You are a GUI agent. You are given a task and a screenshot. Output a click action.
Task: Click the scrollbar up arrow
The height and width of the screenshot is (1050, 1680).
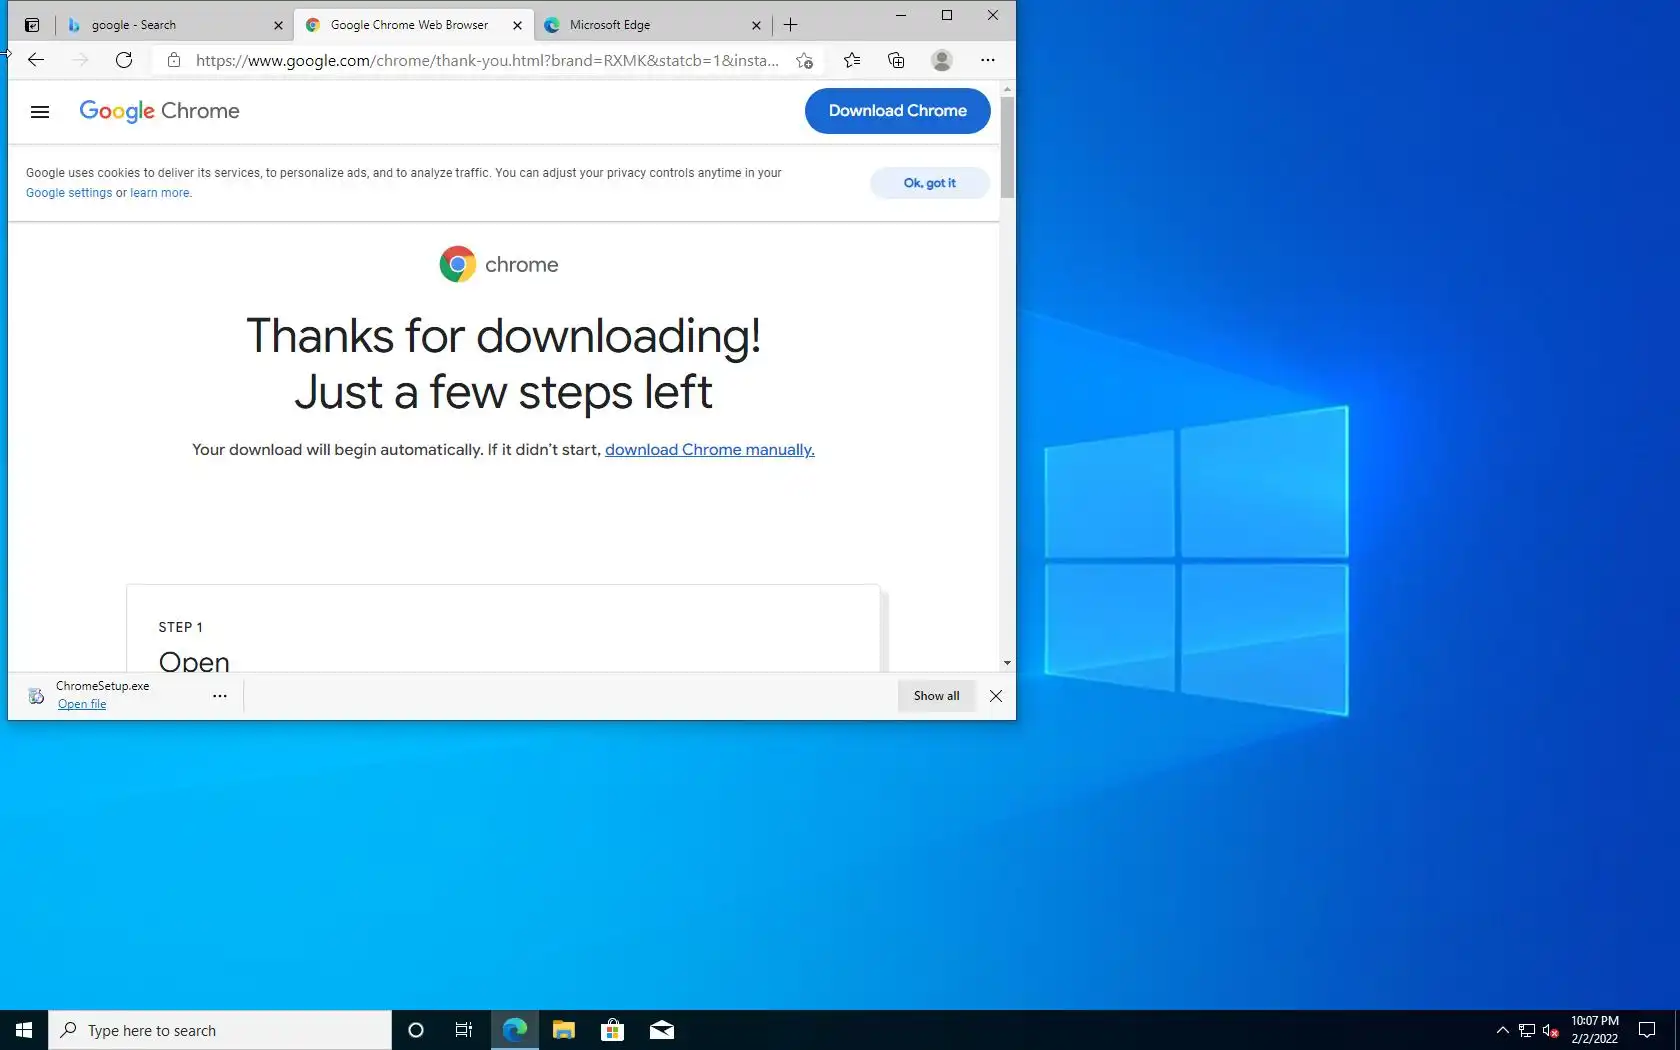tap(1007, 89)
